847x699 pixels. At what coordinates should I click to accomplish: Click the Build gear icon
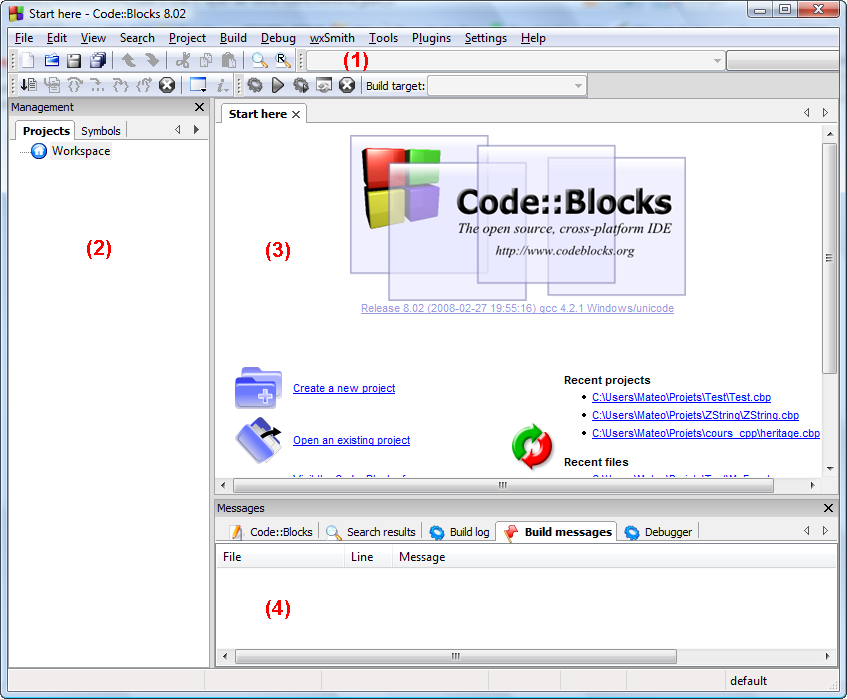[254, 85]
